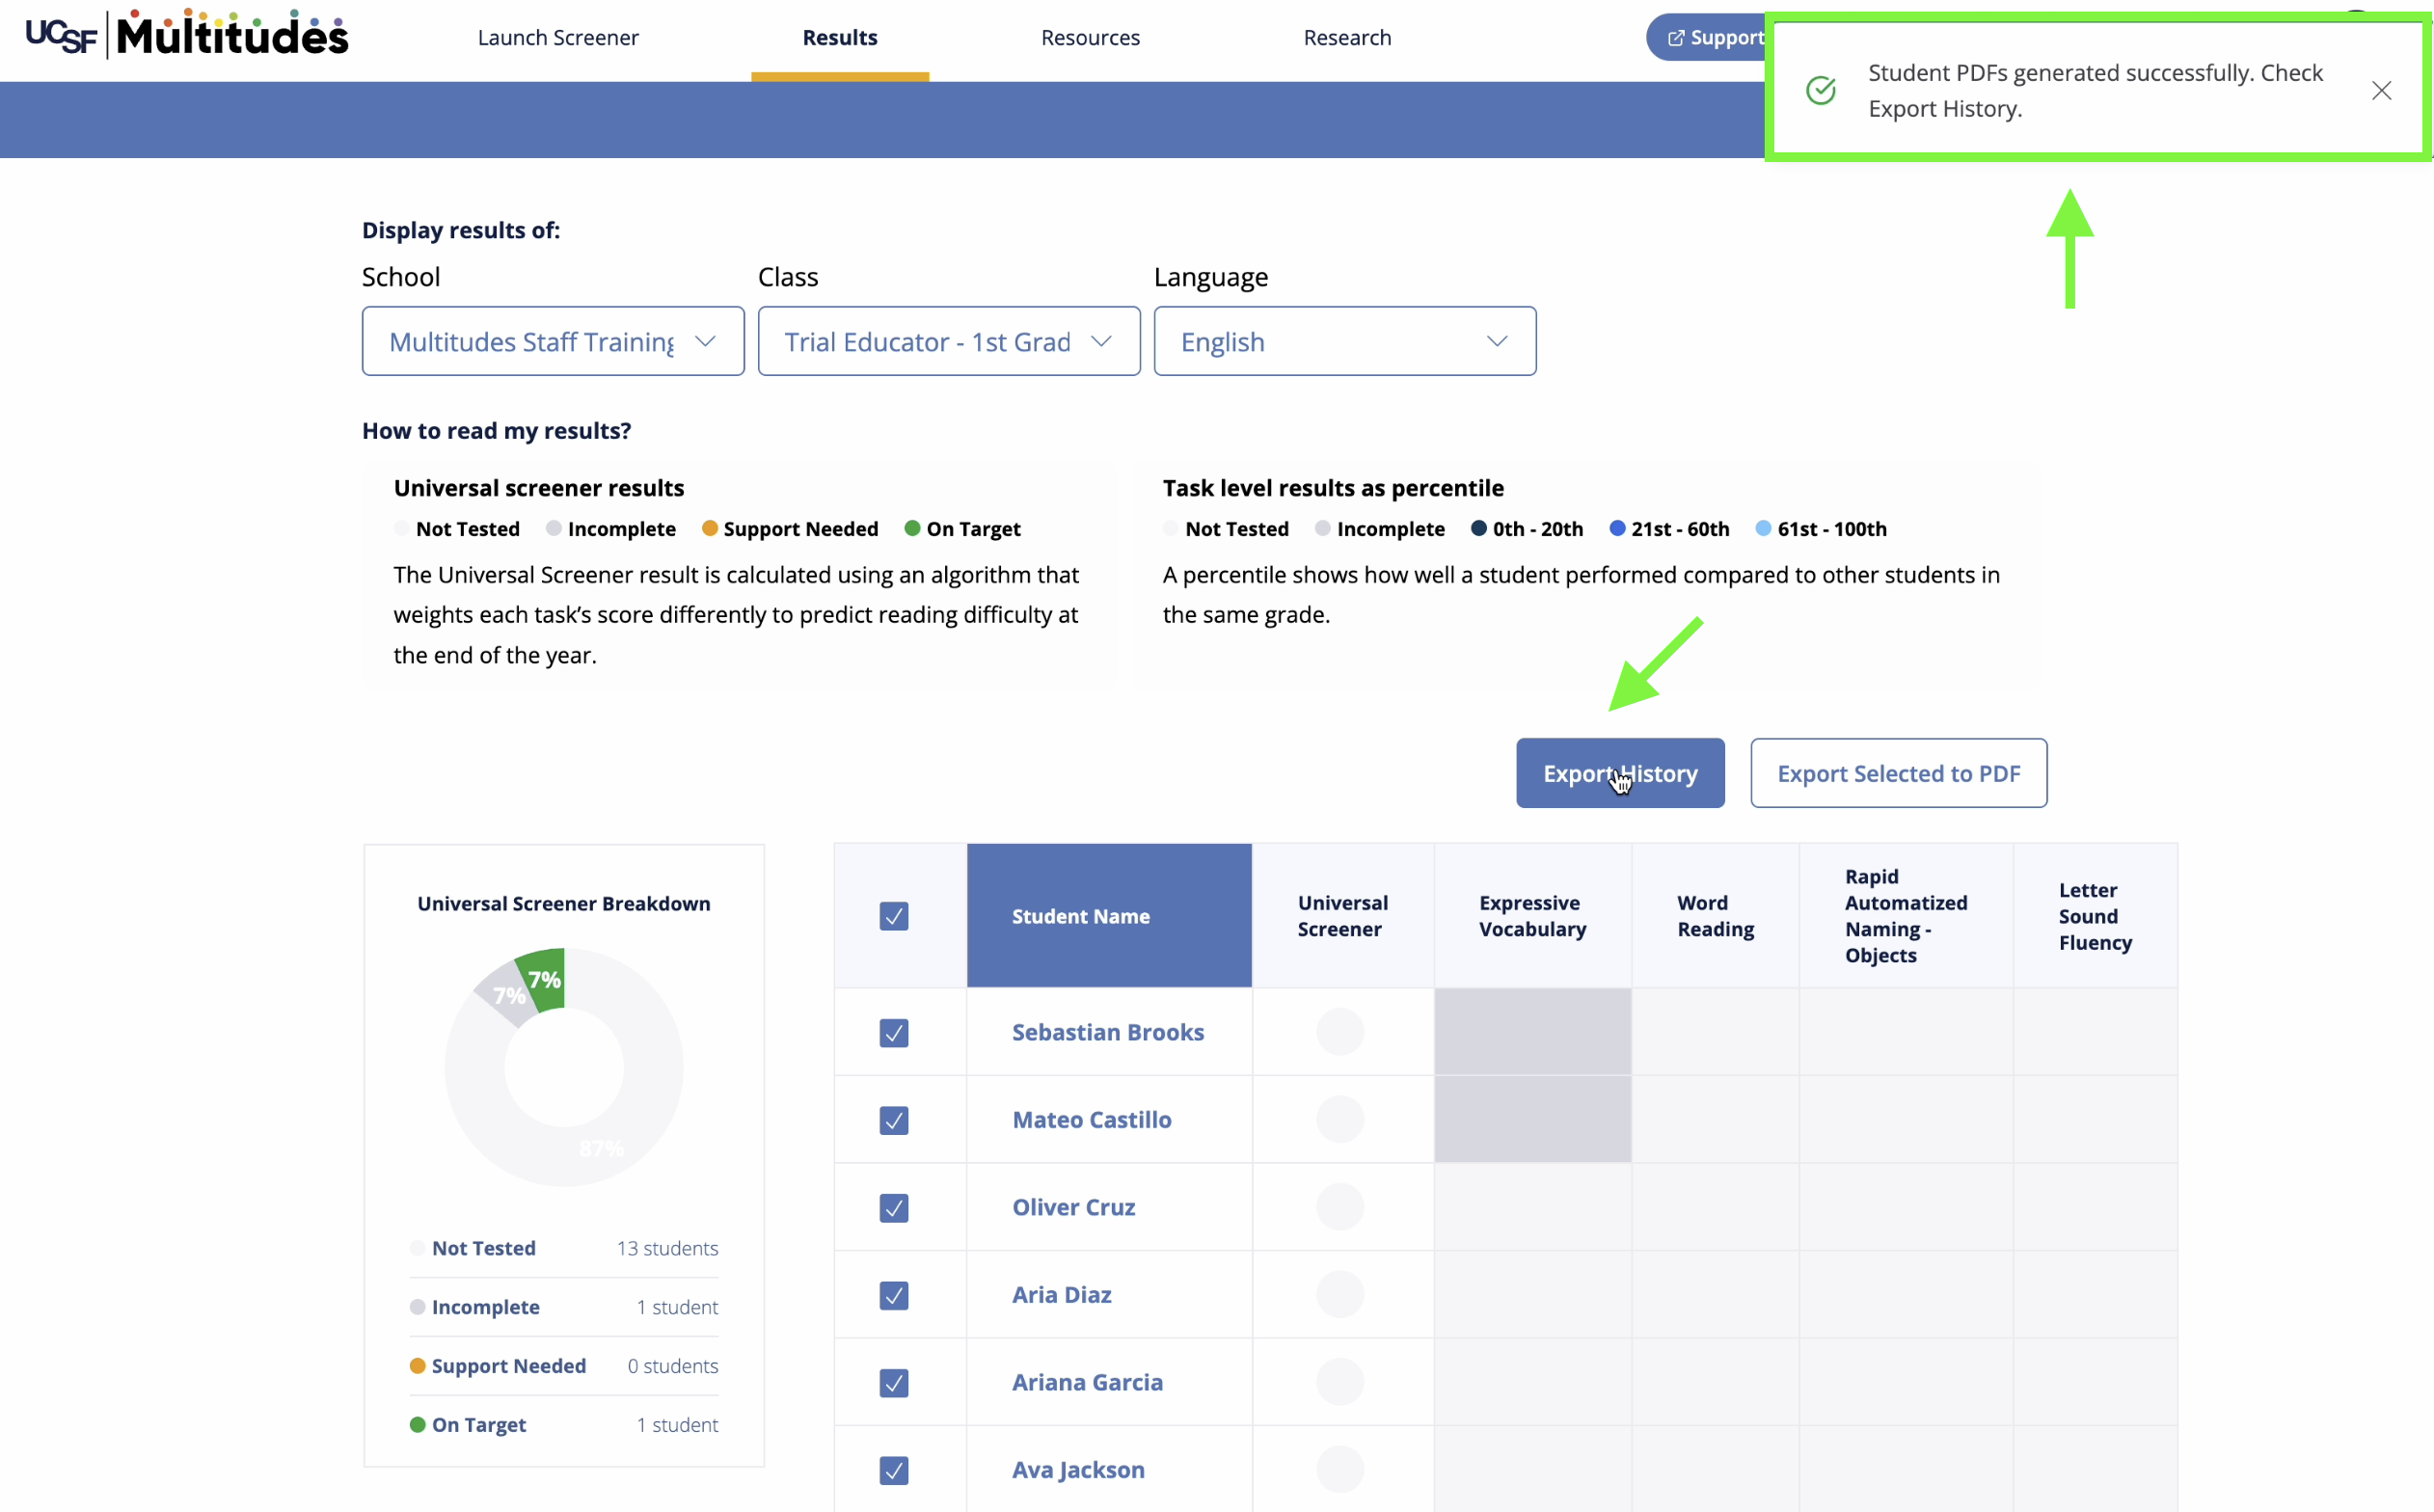This screenshot has width=2434, height=1512.
Task: Click the green success checkmark icon
Action: pos(1821,90)
